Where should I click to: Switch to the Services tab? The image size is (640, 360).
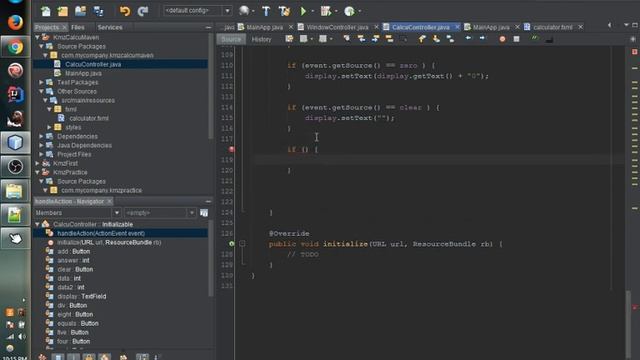(x=110, y=27)
